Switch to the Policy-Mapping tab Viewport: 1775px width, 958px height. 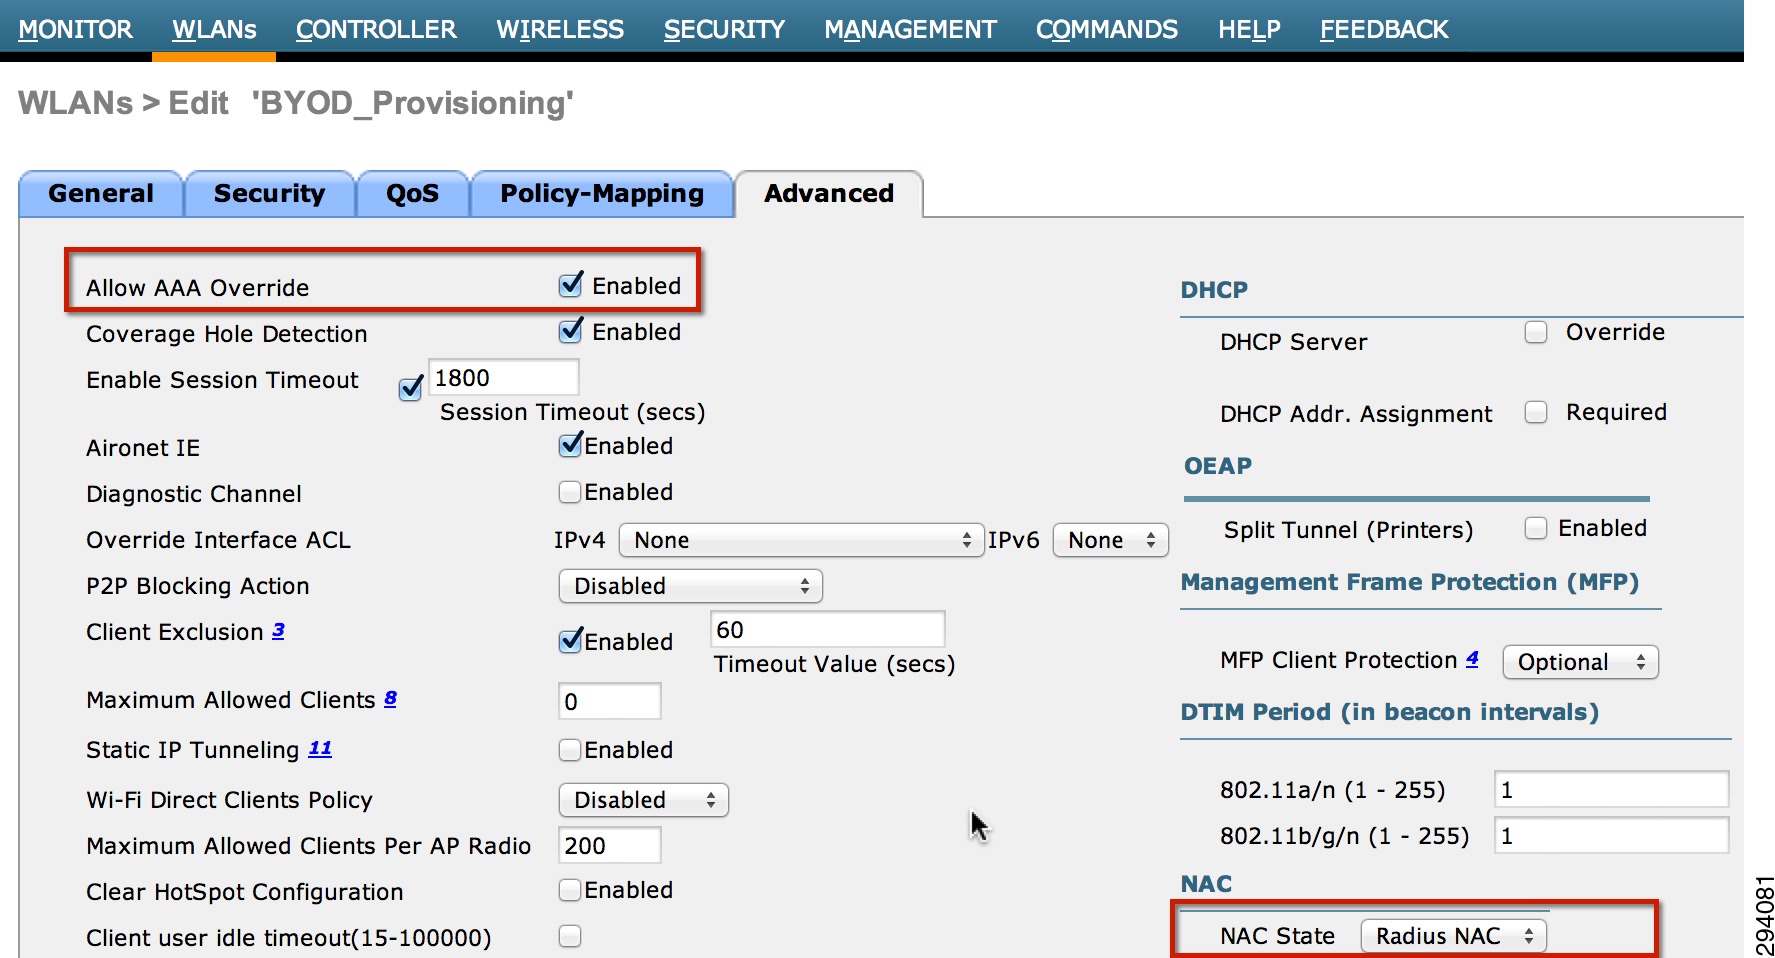(602, 194)
